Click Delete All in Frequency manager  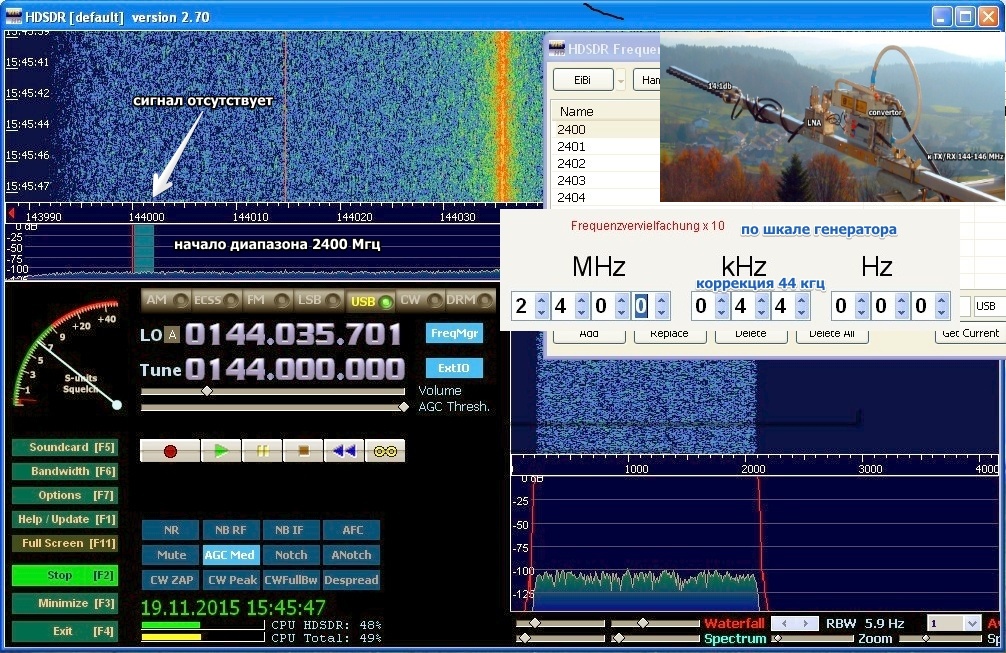pos(832,334)
